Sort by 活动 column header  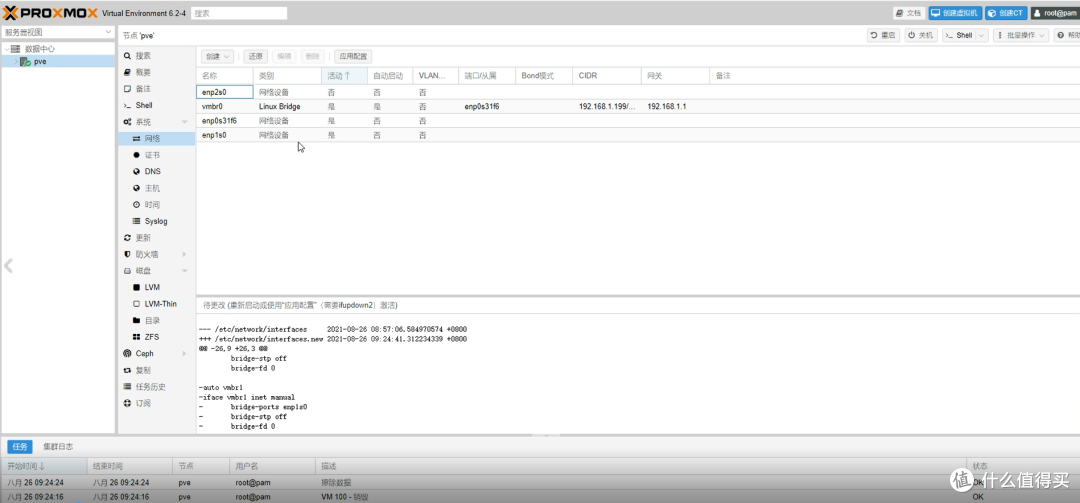[x=344, y=76]
